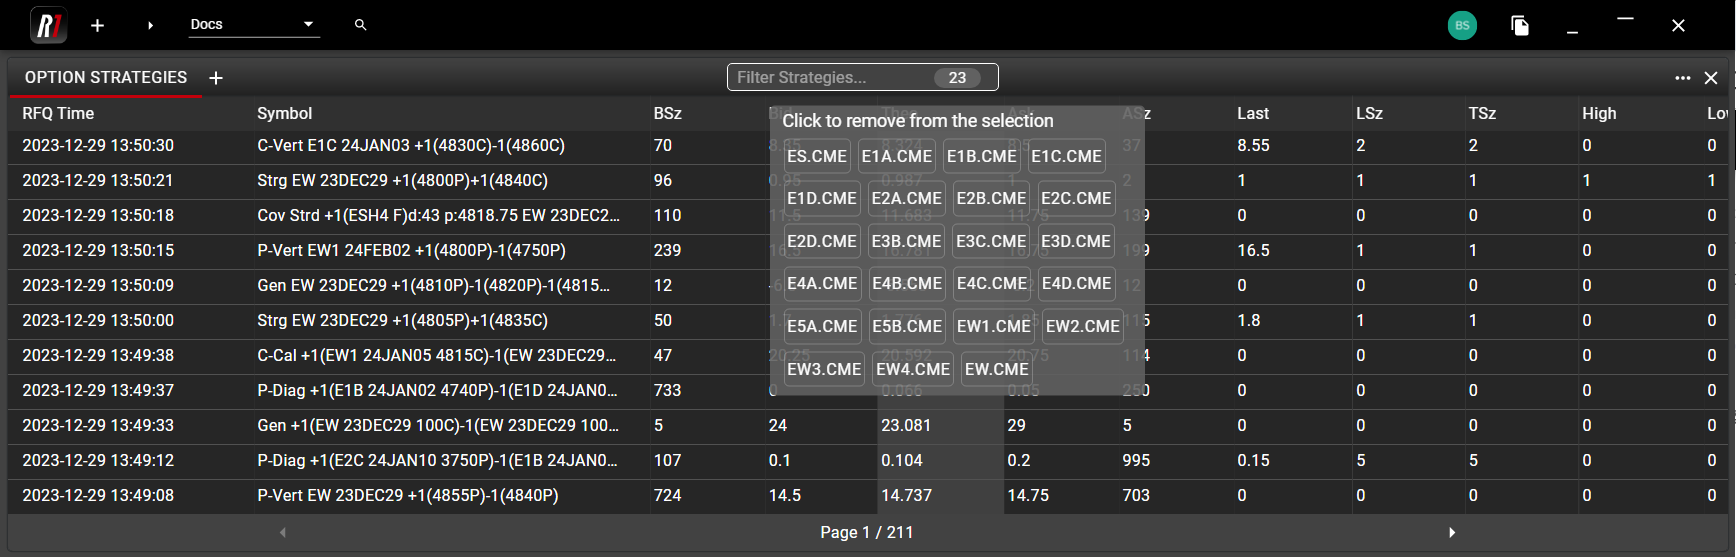Click the Symbol column header
1736x557 pixels.
[285, 114]
